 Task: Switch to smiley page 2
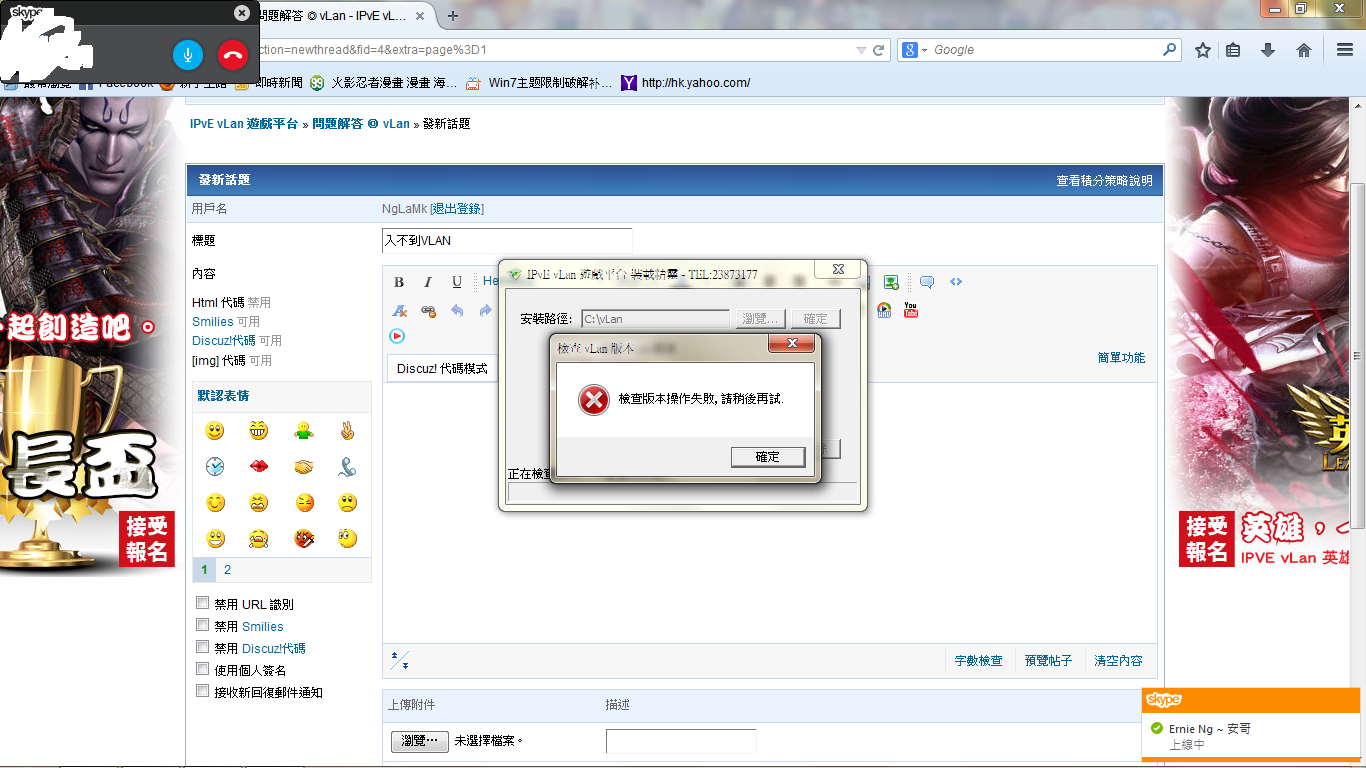[x=227, y=570]
